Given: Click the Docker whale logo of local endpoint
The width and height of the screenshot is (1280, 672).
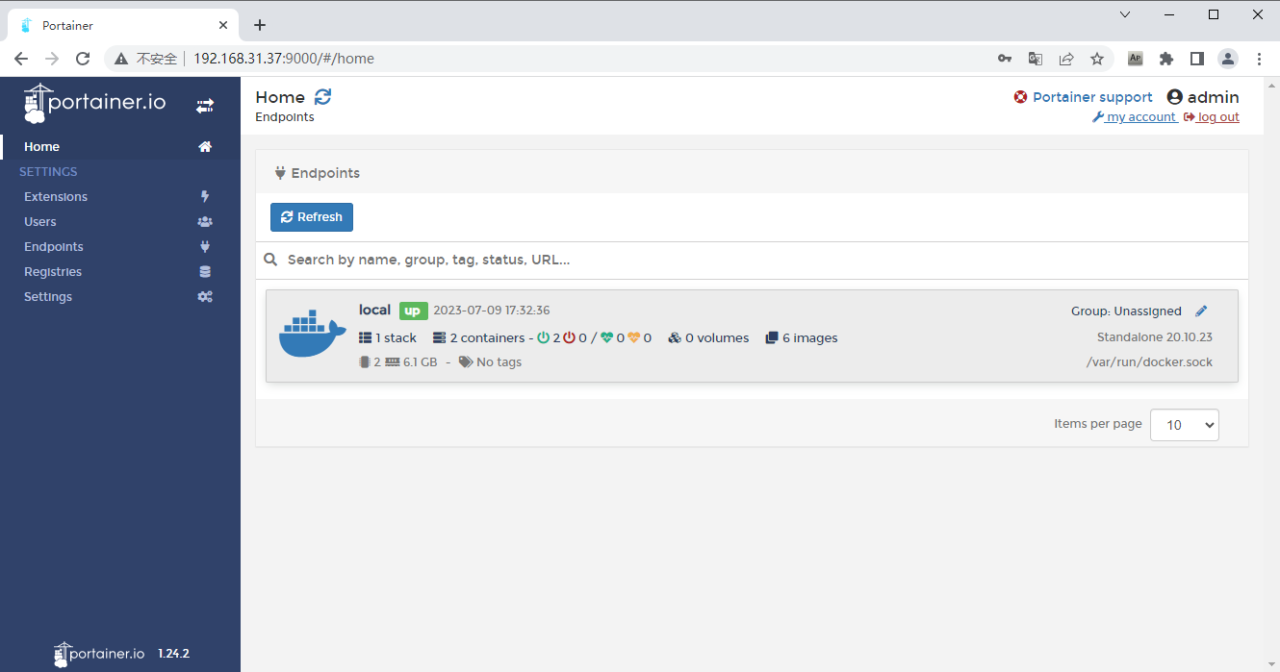Looking at the screenshot, I should (312, 334).
